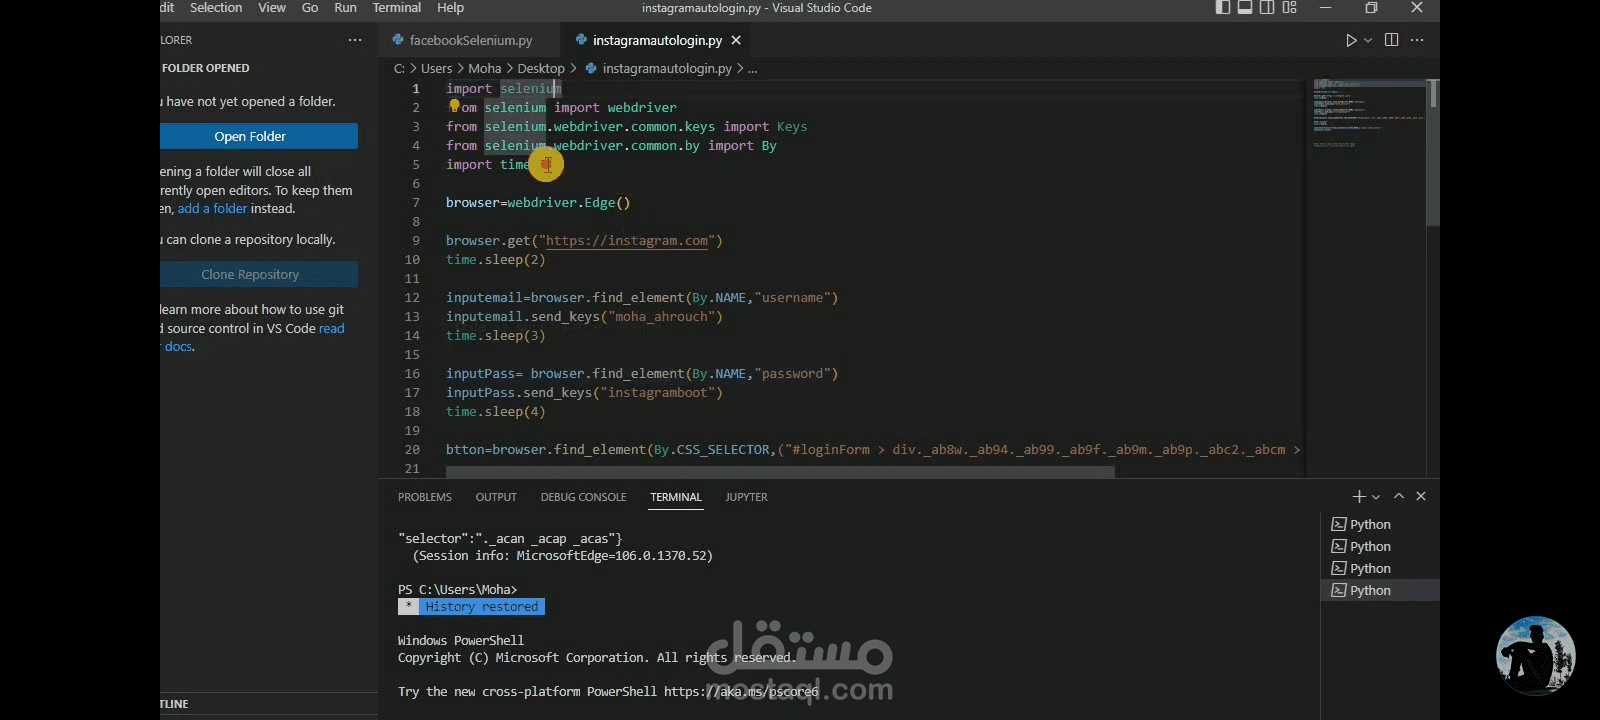The width and height of the screenshot is (1600, 720).
Task: Select the highlighted Python terminal entry
Action: coord(1380,590)
